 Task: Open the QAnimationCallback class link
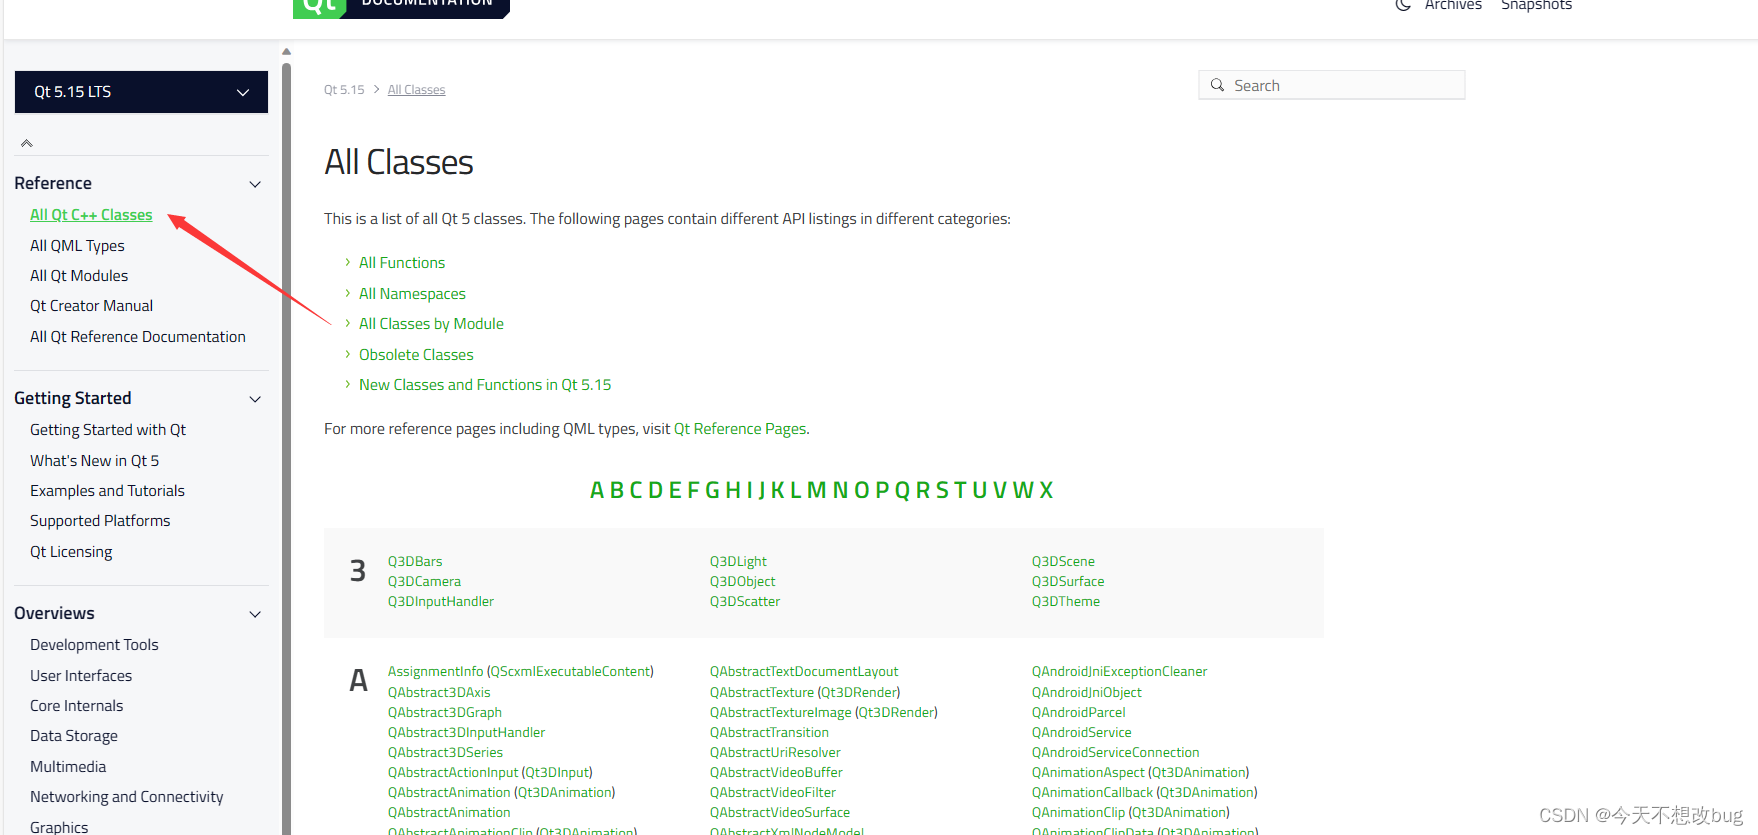pos(1092,793)
